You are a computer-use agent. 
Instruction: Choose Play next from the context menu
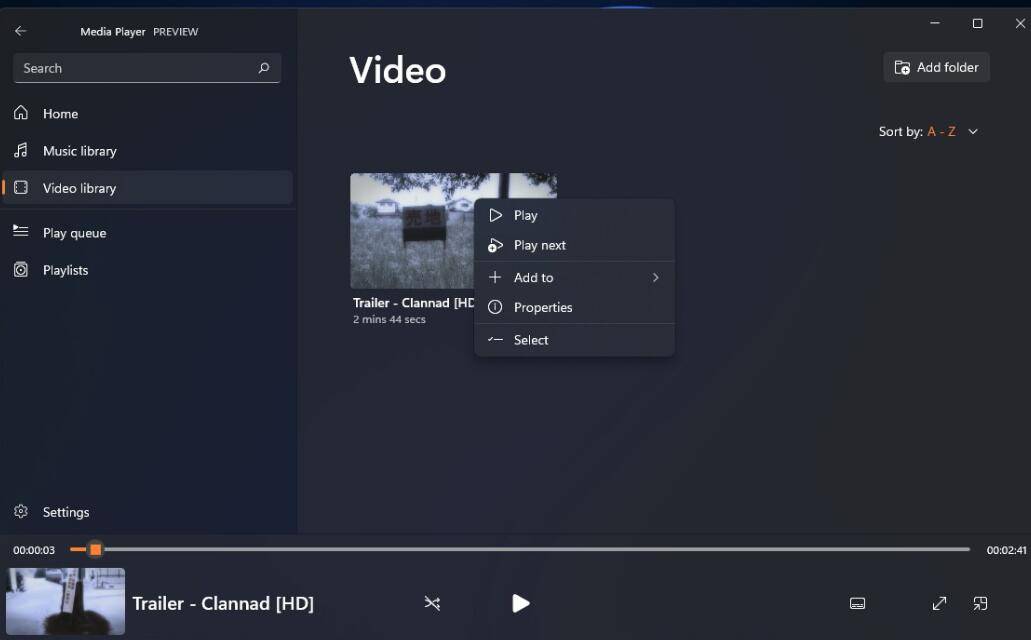(x=539, y=245)
